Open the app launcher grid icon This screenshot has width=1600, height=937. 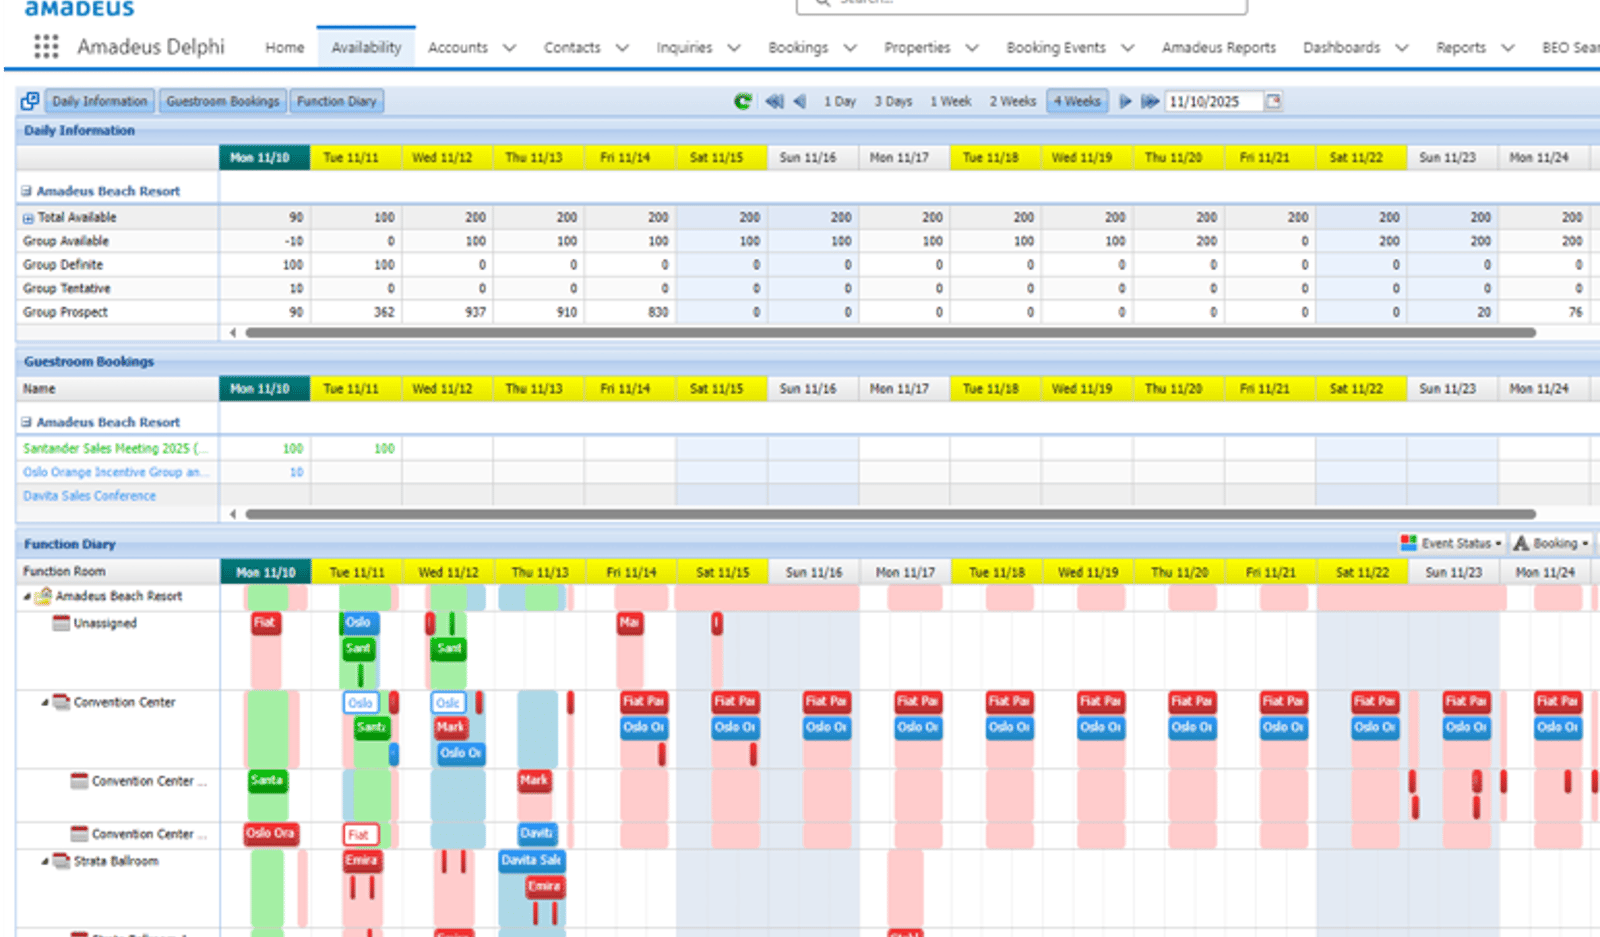click(x=46, y=46)
